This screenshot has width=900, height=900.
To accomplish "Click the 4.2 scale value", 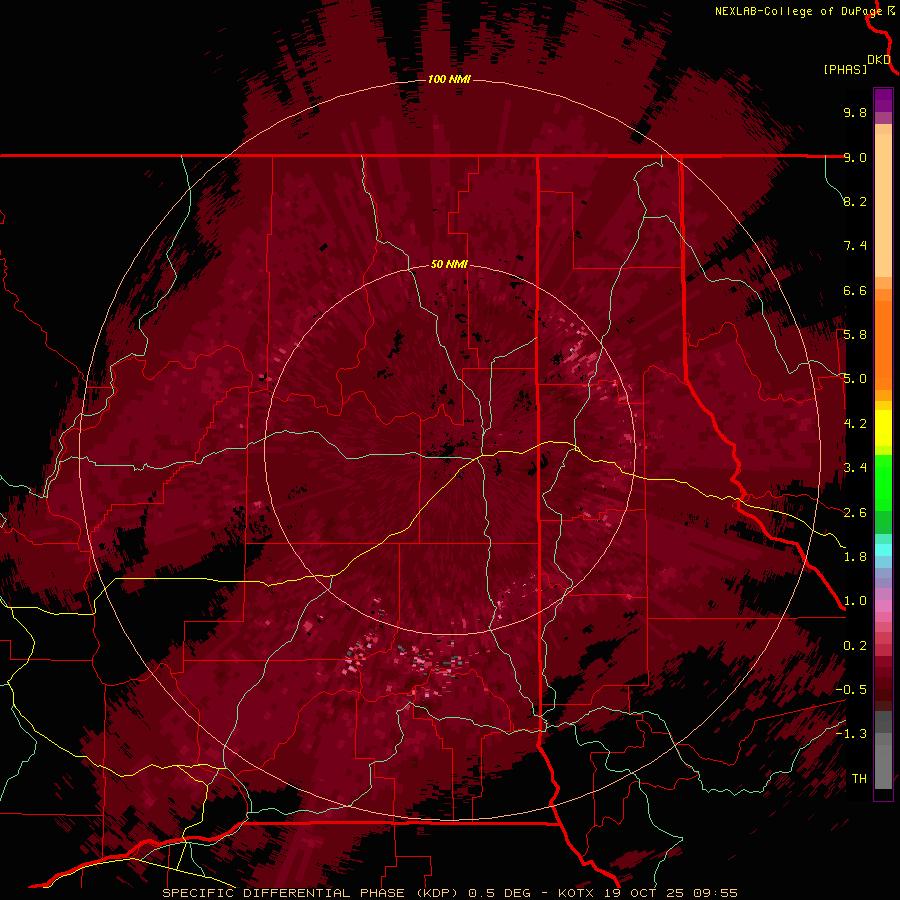I will point(855,424).
